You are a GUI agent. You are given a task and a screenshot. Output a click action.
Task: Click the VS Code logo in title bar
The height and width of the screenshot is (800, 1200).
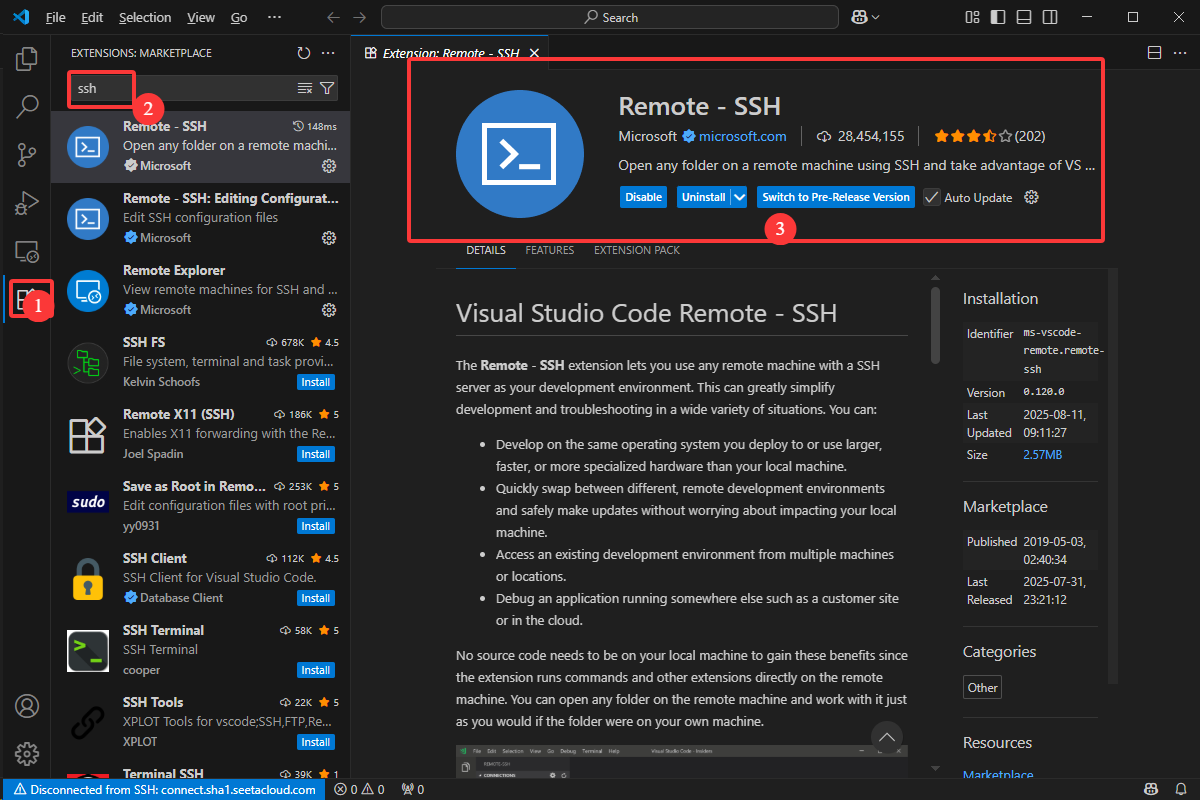point(22,17)
